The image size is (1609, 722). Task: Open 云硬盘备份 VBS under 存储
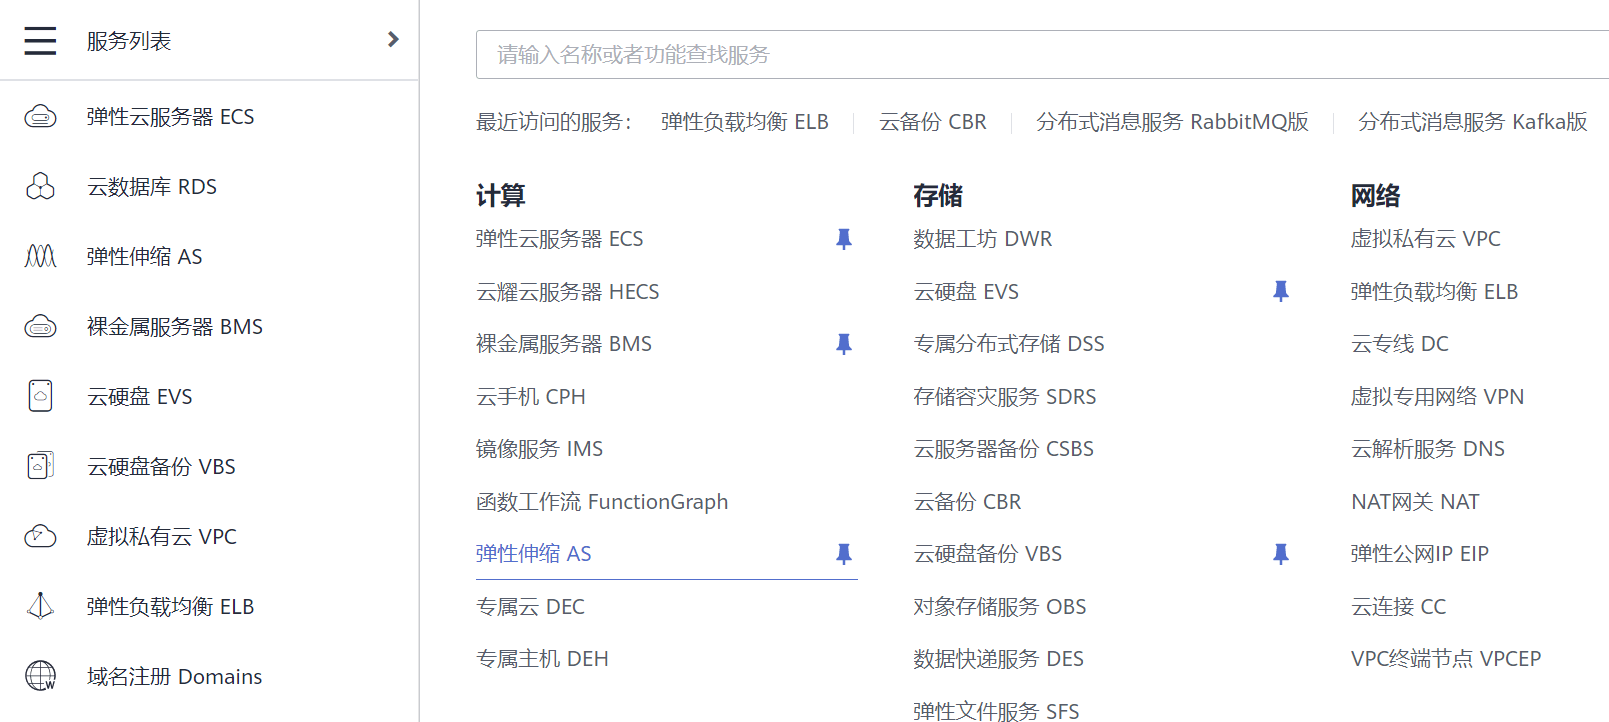click(988, 554)
